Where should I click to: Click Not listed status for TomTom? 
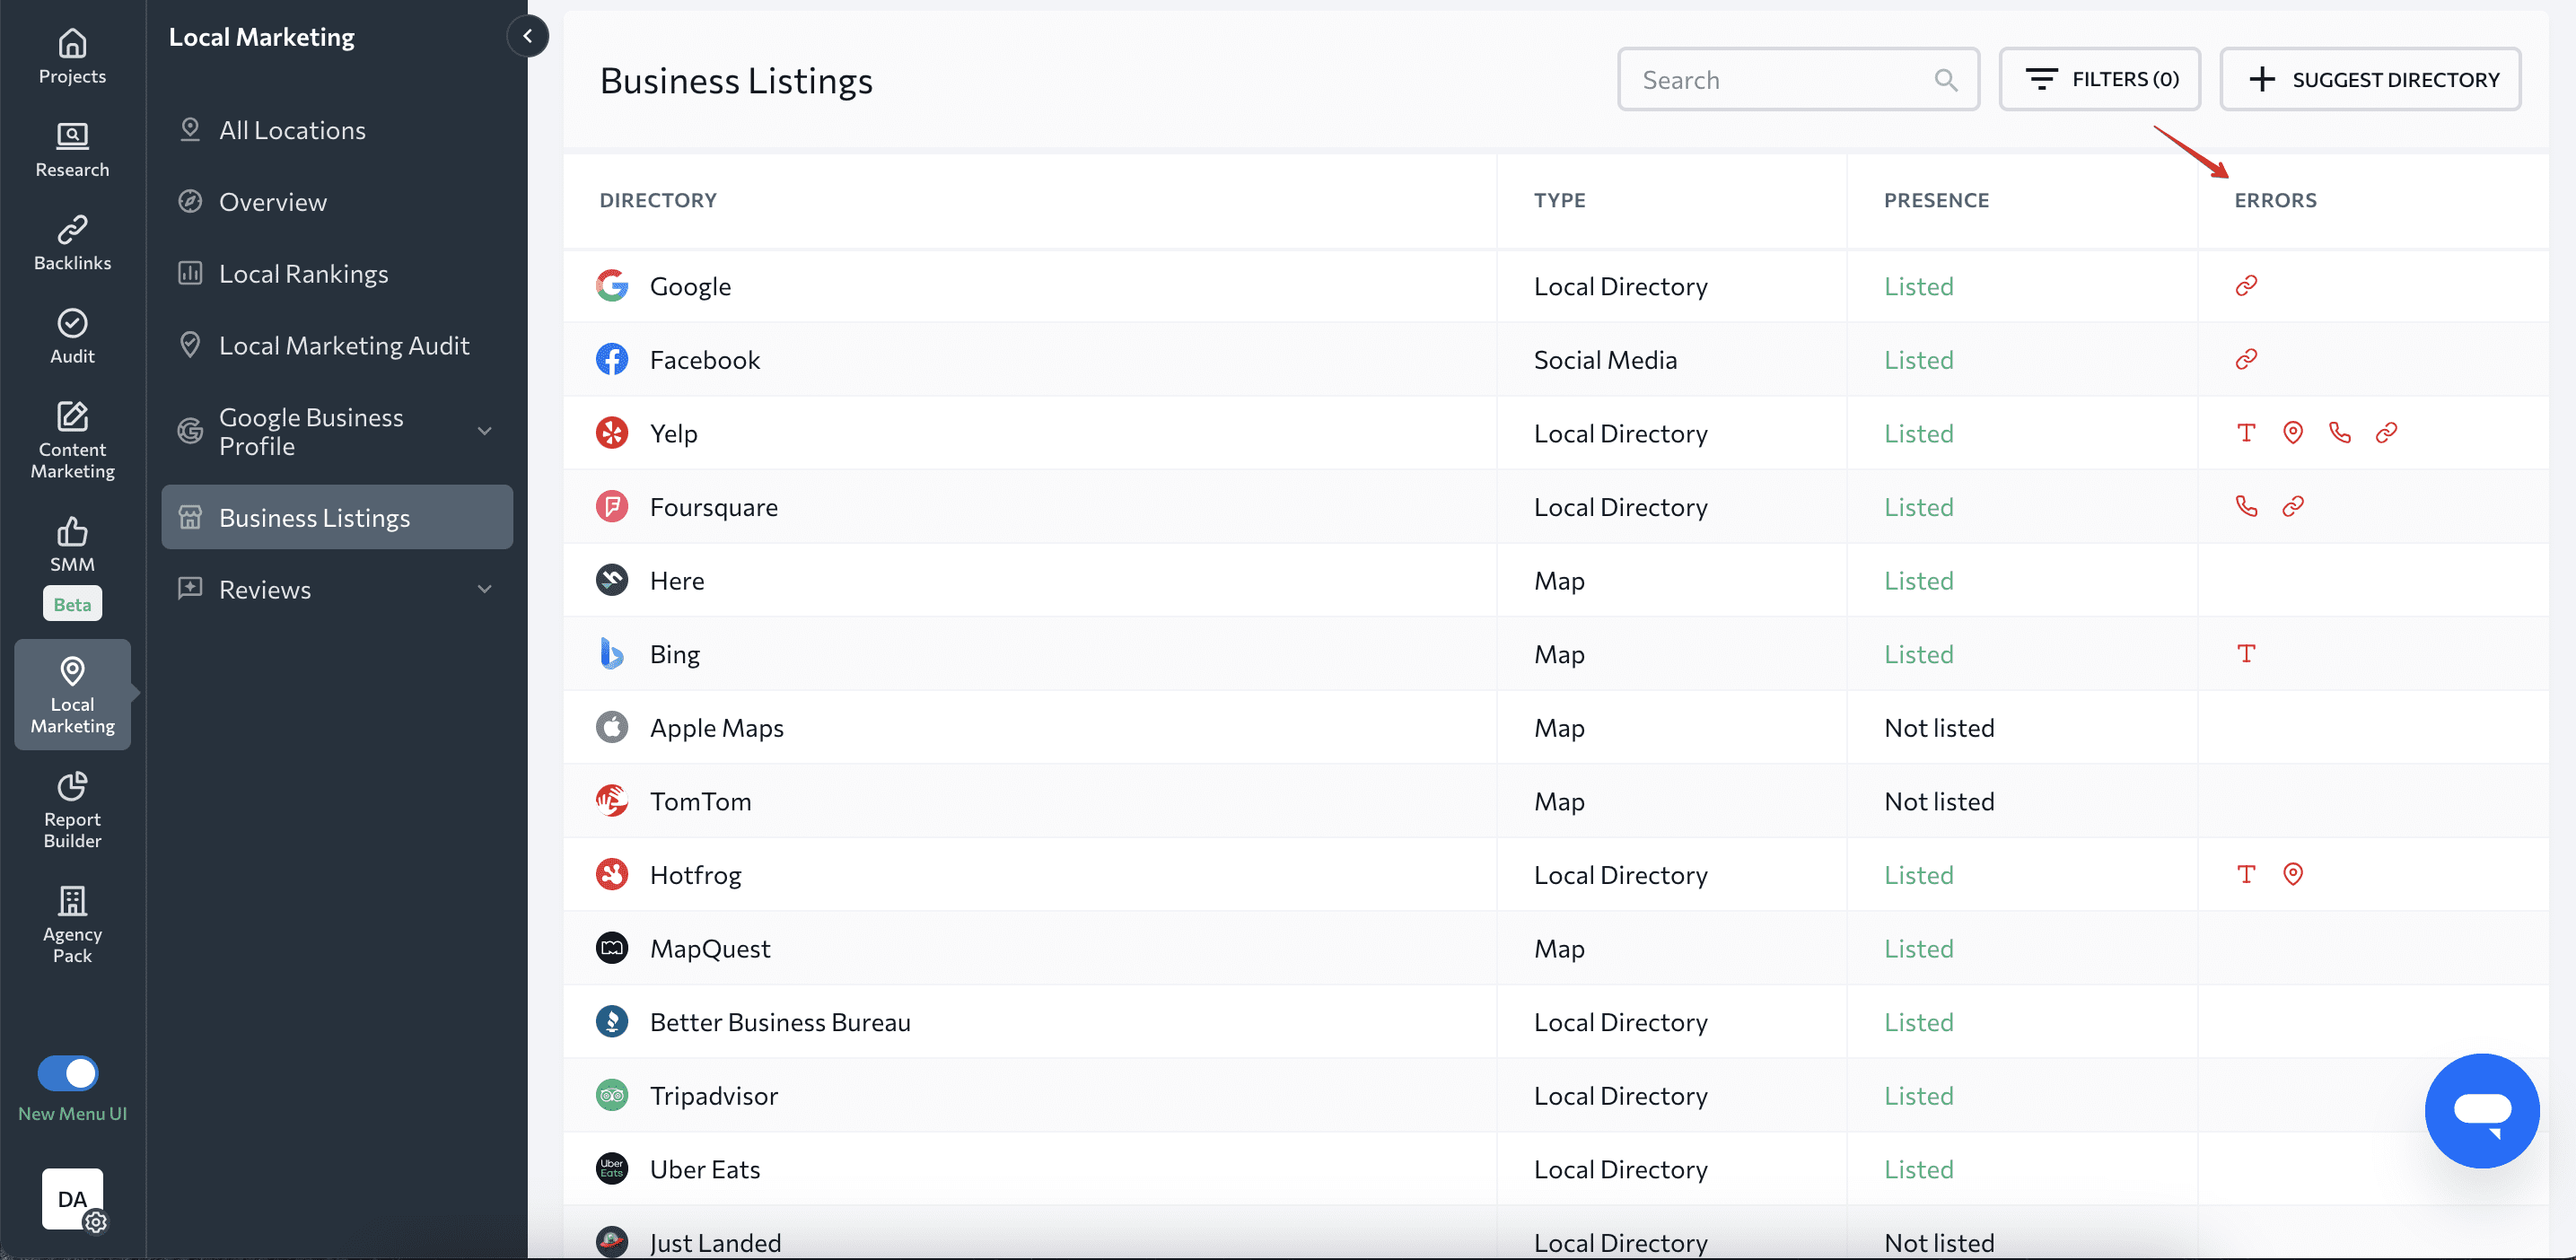(1939, 801)
